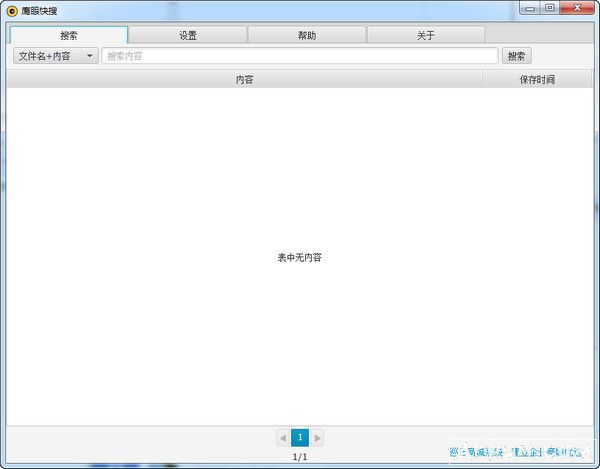
Task: Click the 鹰眼快搜 window title text
Action: (40, 10)
